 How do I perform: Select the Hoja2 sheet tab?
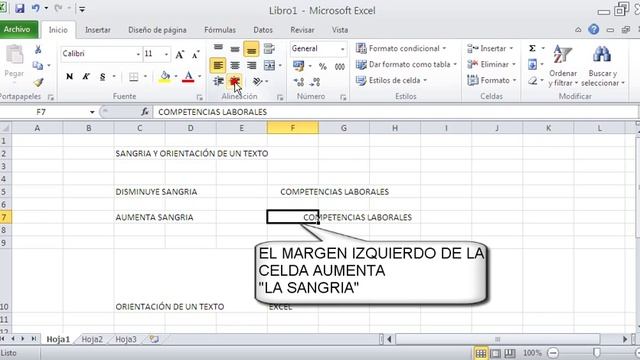coord(92,339)
